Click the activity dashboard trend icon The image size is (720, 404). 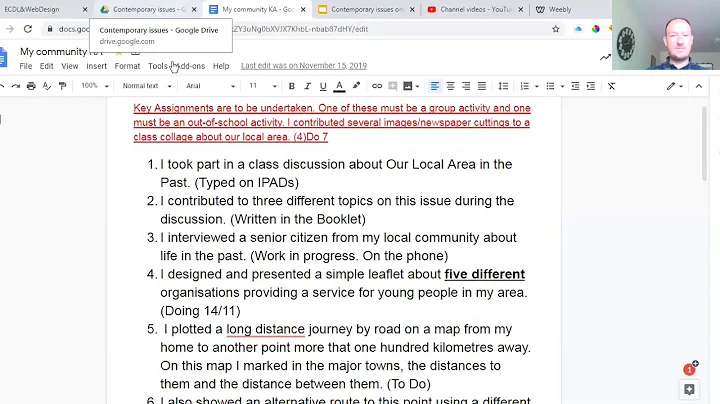coord(605,57)
